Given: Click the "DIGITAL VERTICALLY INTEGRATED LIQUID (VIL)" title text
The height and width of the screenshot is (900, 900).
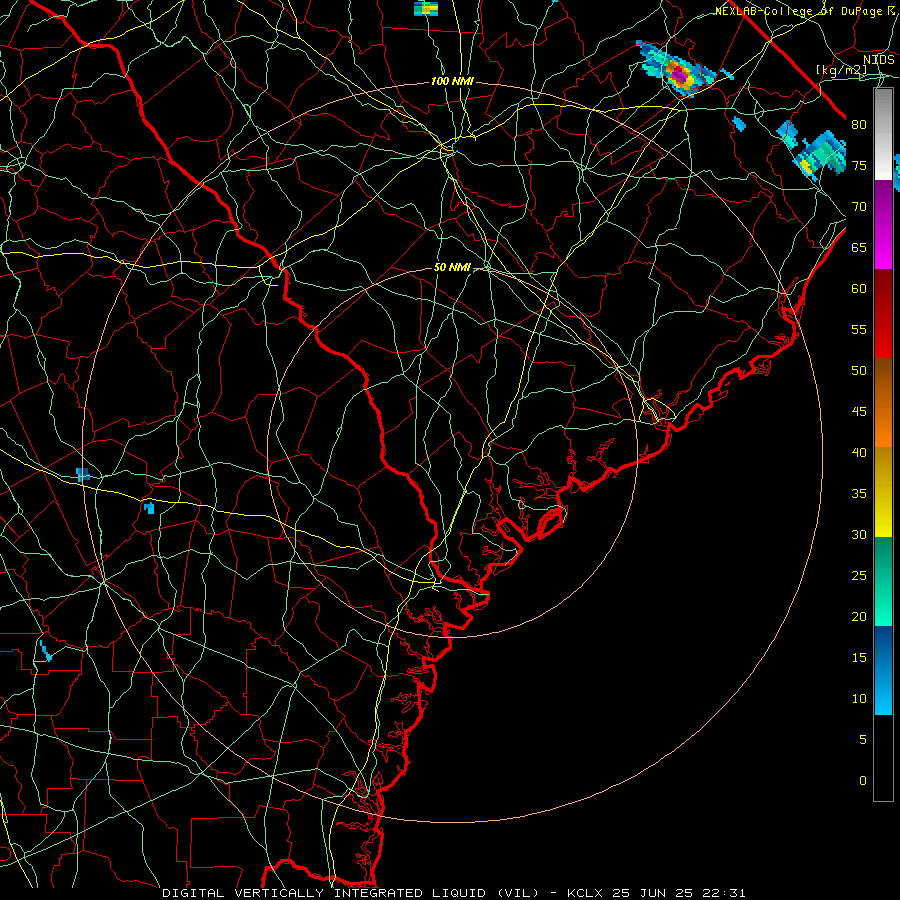Looking at the screenshot, I should click(351, 893).
